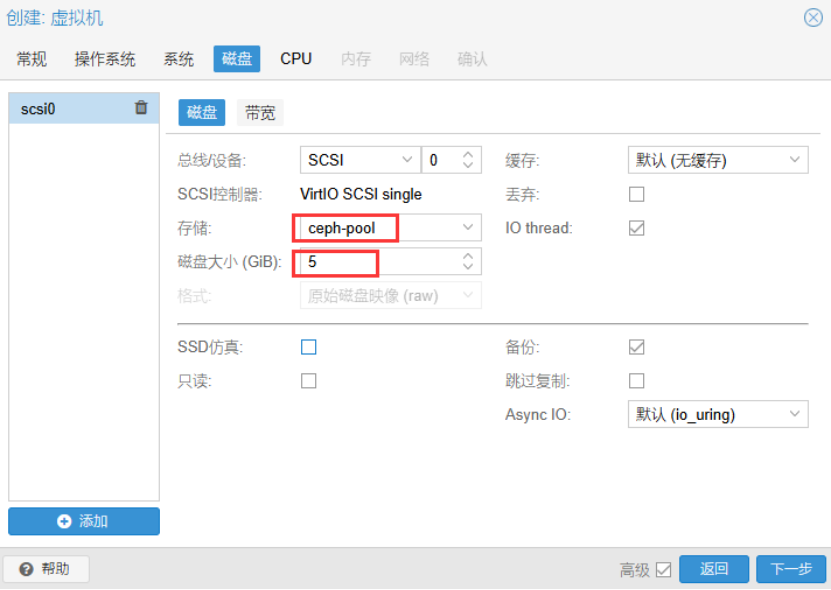The height and width of the screenshot is (590, 831).
Task: Switch to the CPU tab
Action: pyautogui.click(x=296, y=59)
